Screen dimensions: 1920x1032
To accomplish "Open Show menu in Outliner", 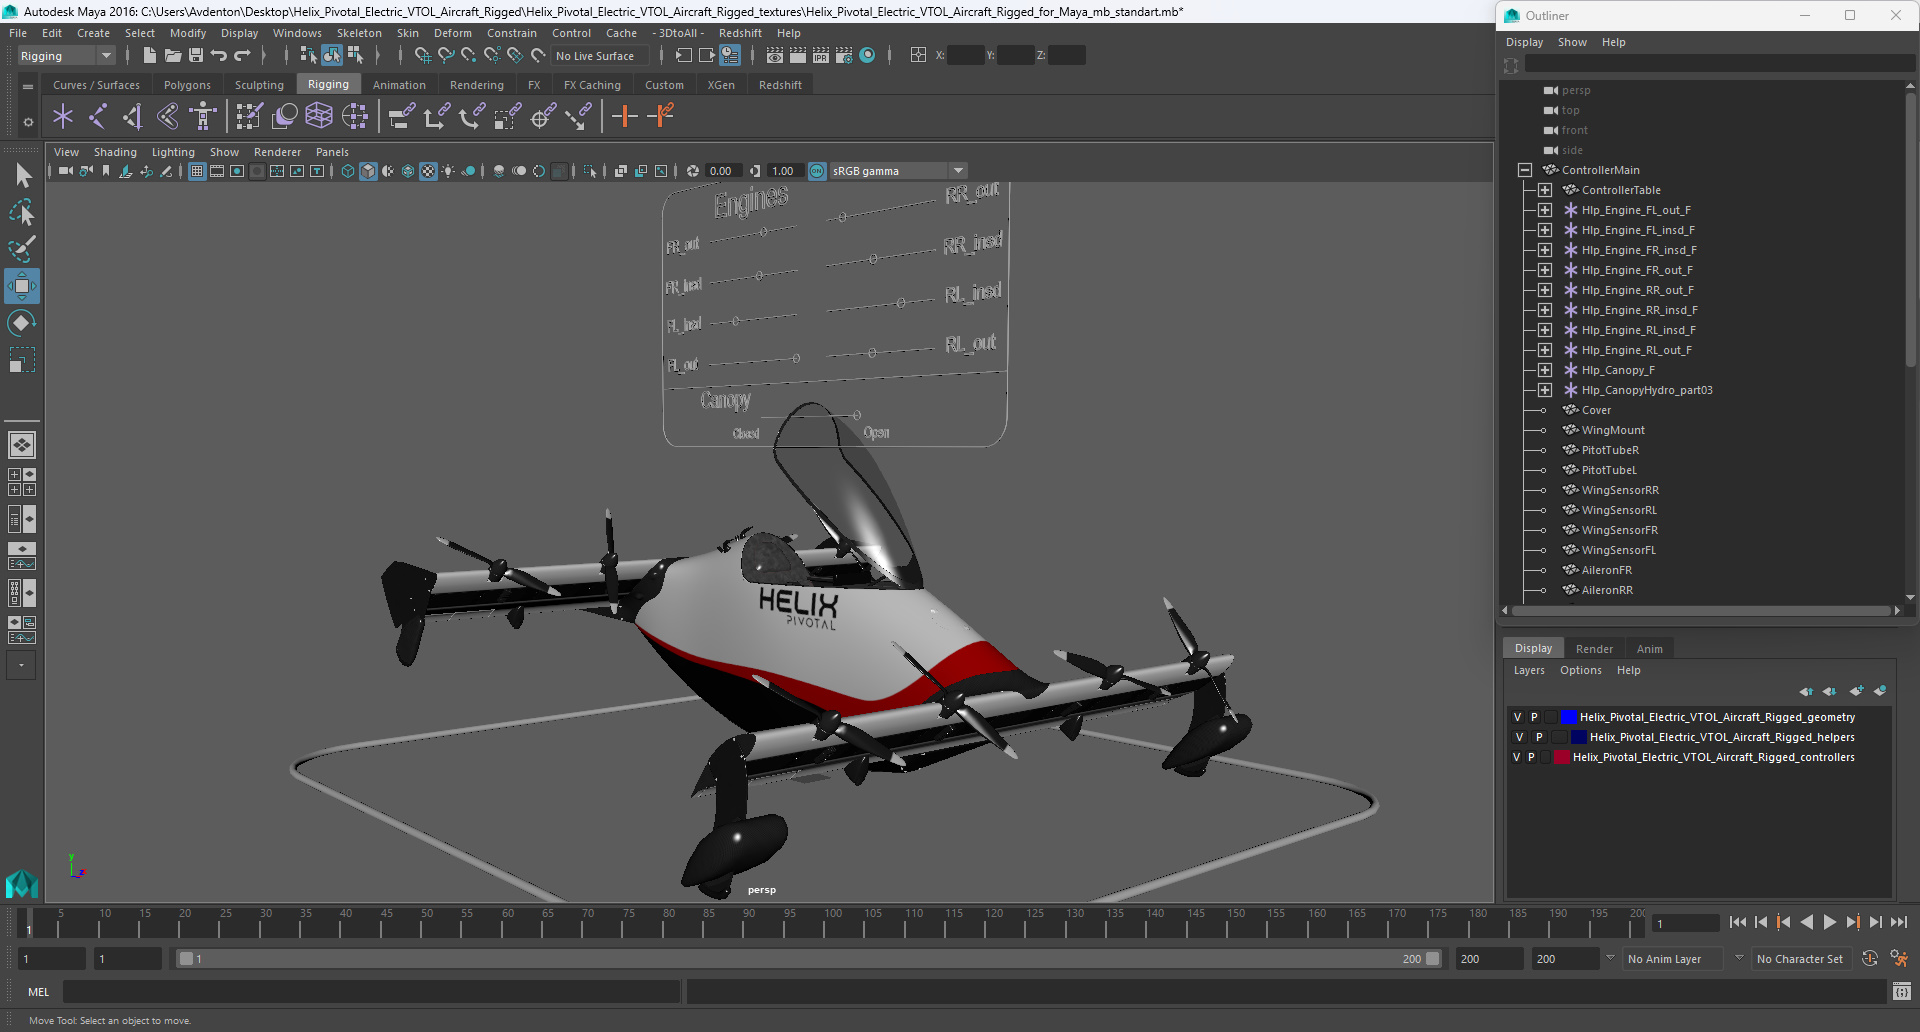I will 1572,42.
